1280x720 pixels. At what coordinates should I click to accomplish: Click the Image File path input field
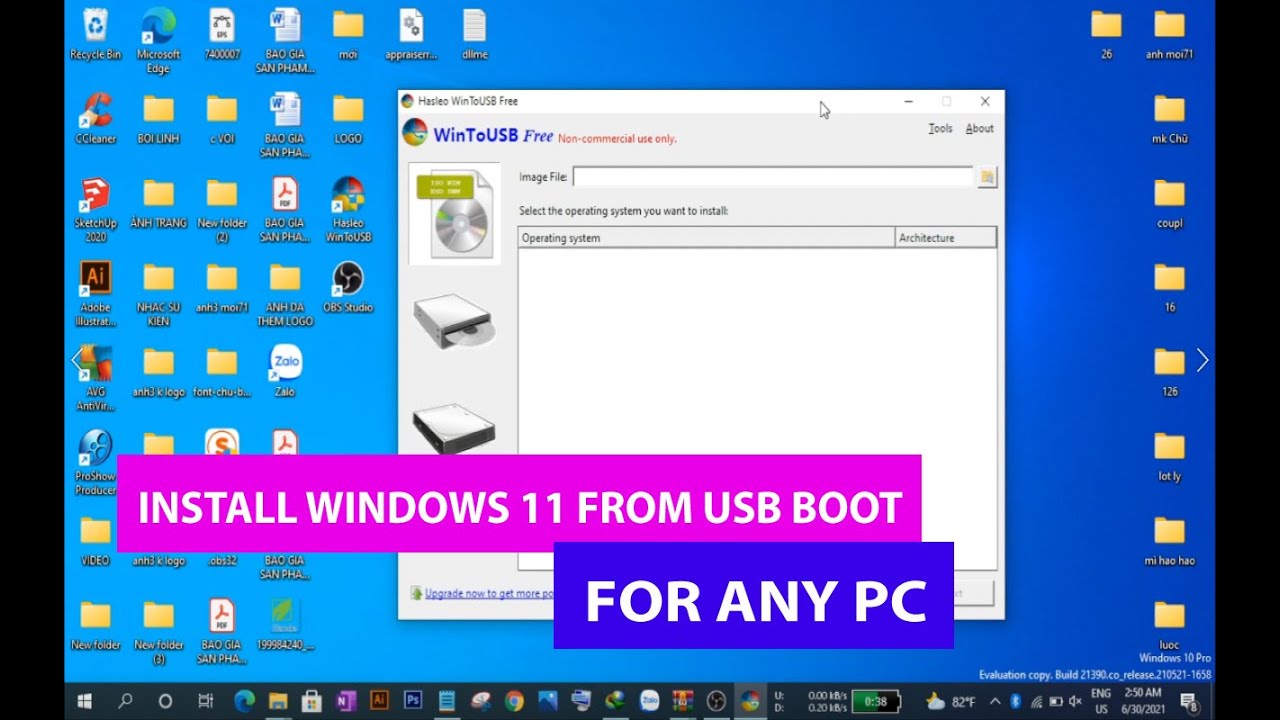coord(773,177)
